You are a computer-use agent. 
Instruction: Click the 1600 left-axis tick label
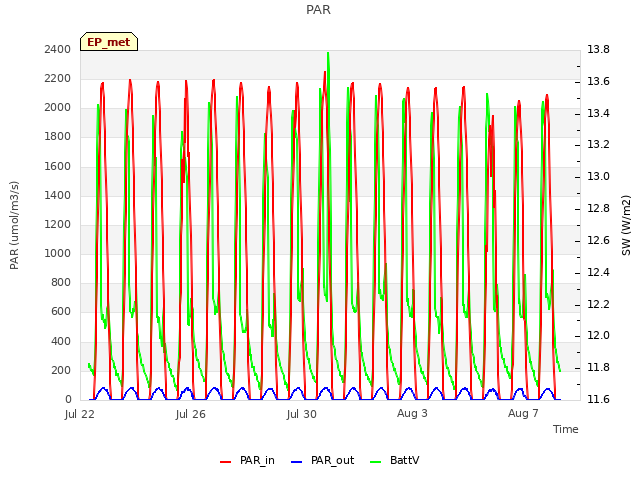pyautogui.click(x=58, y=166)
